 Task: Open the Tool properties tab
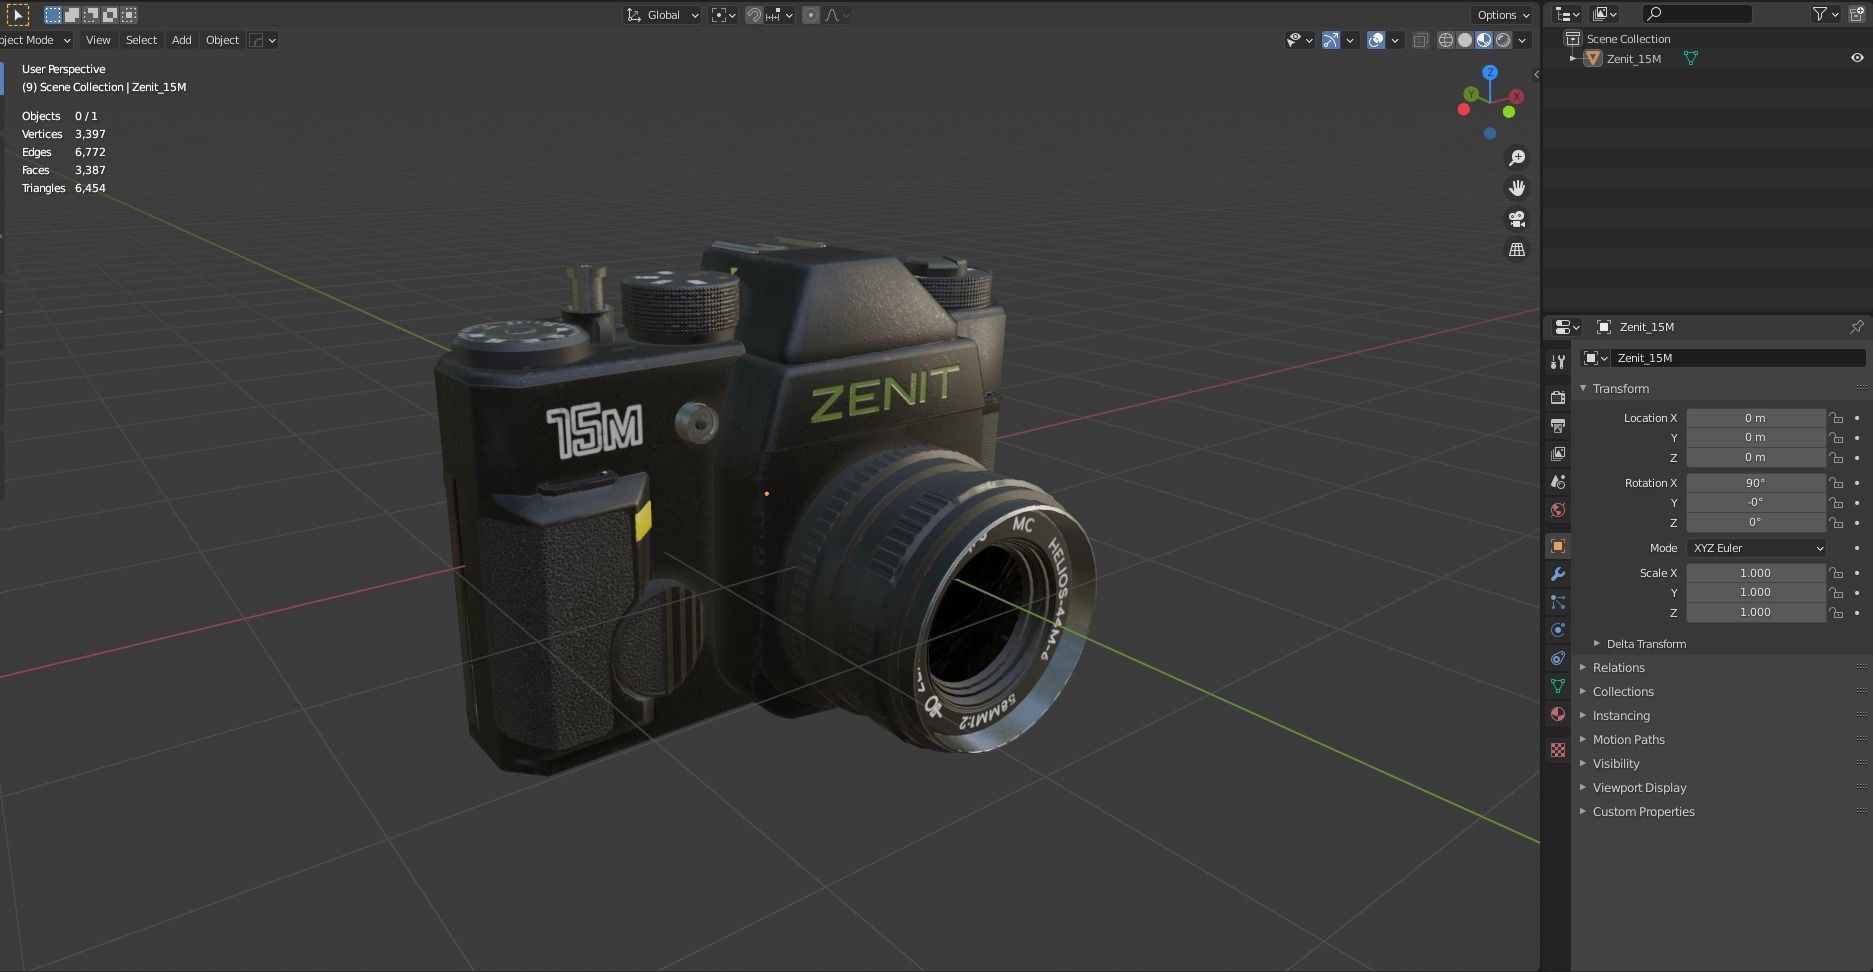pyautogui.click(x=1557, y=361)
